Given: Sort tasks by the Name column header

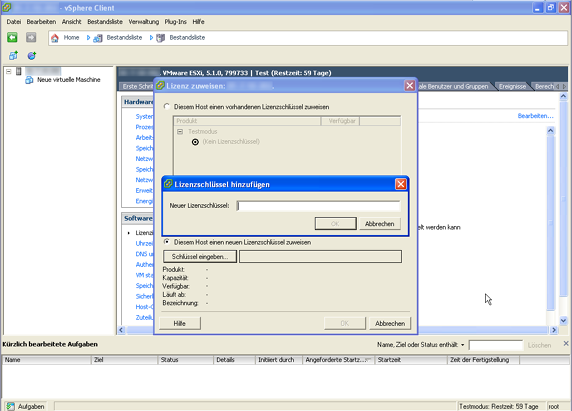Looking at the screenshot, I should tap(46, 360).
